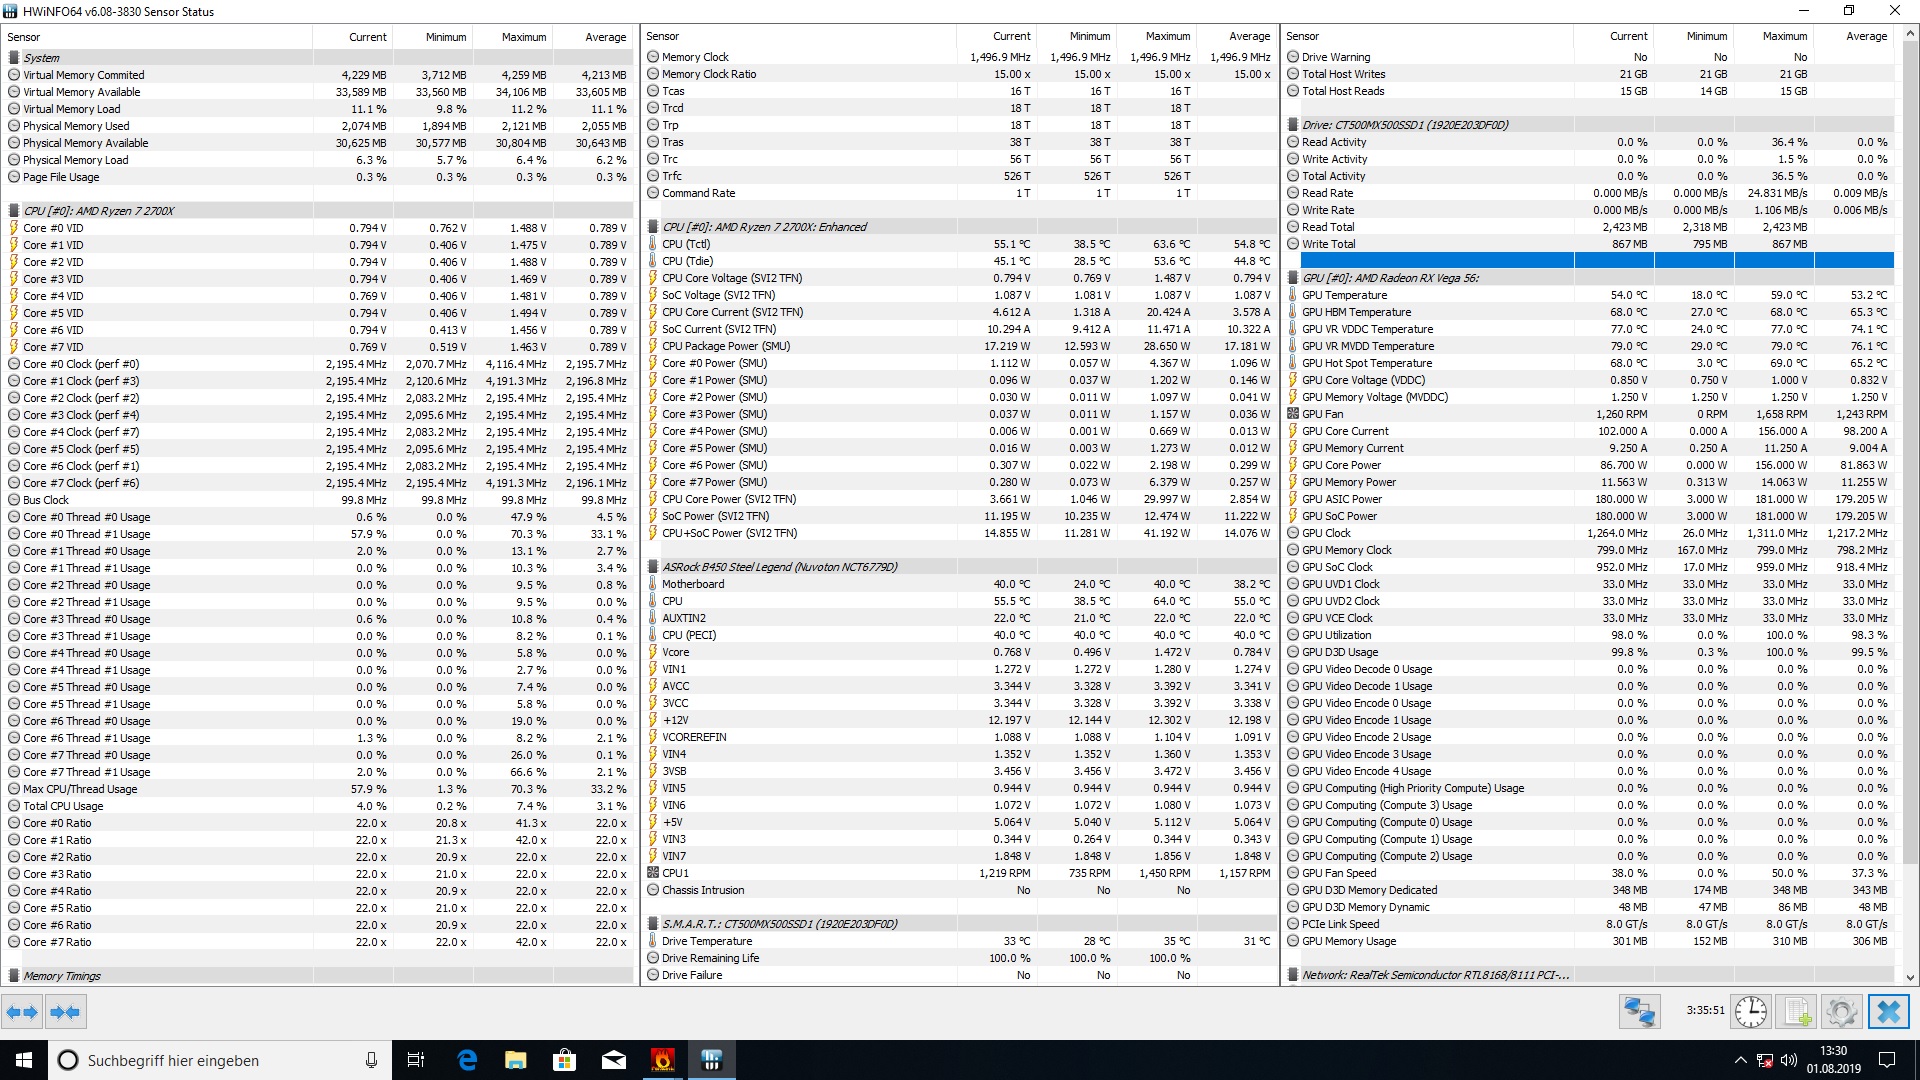Open the remote network monitoring icon
Image resolution: width=1920 pixels, height=1080 pixels.
tap(1639, 1012)
